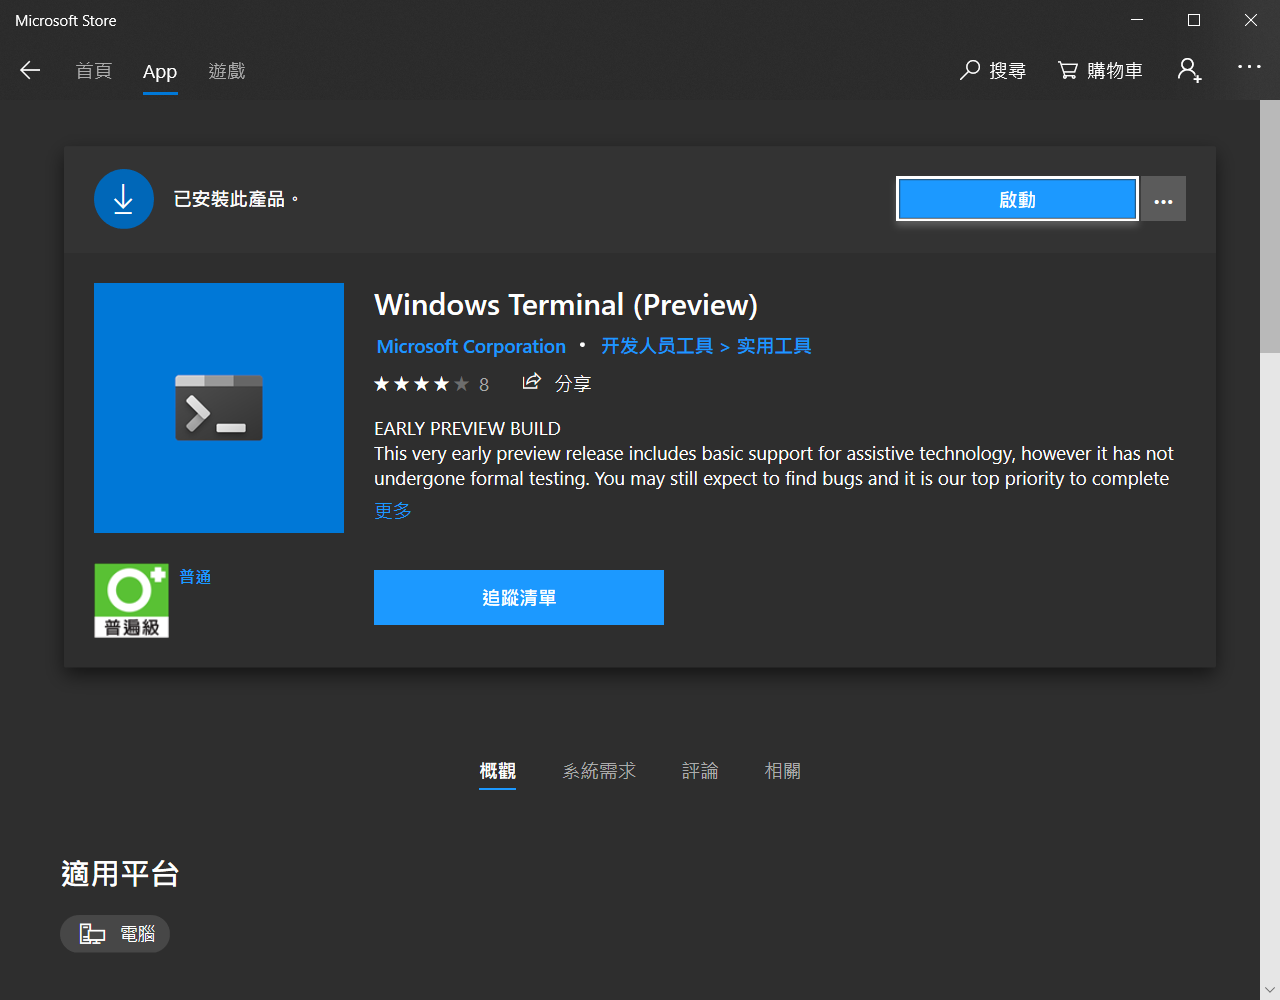This screenshot has width=1280, height=1000.
Task: Open the 評論 section tab
Action: [x=700, y=771]
